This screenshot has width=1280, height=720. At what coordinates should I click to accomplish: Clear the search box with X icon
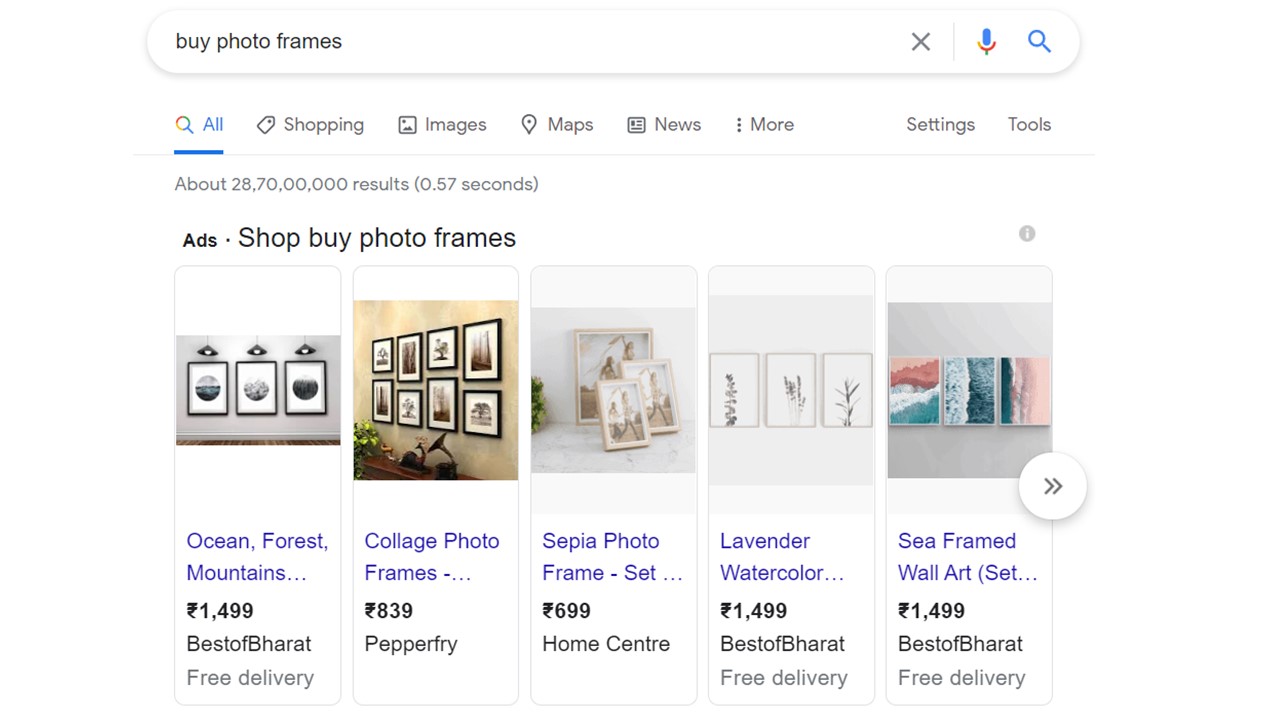click(x=920, y=41)
